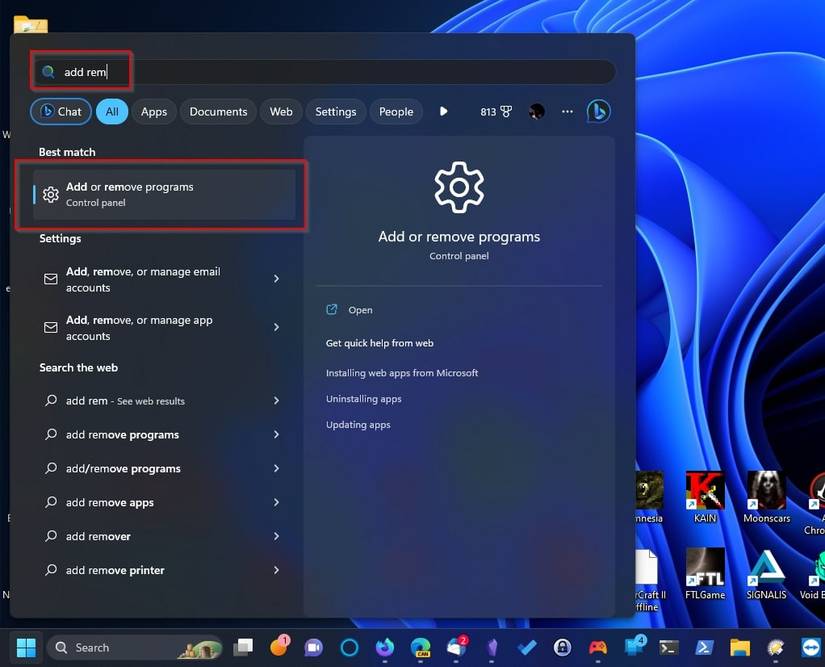Open PowerShell from the taskbar
Image resolution: width=825 pixels, height=667 pixels.
click(704, 648)
